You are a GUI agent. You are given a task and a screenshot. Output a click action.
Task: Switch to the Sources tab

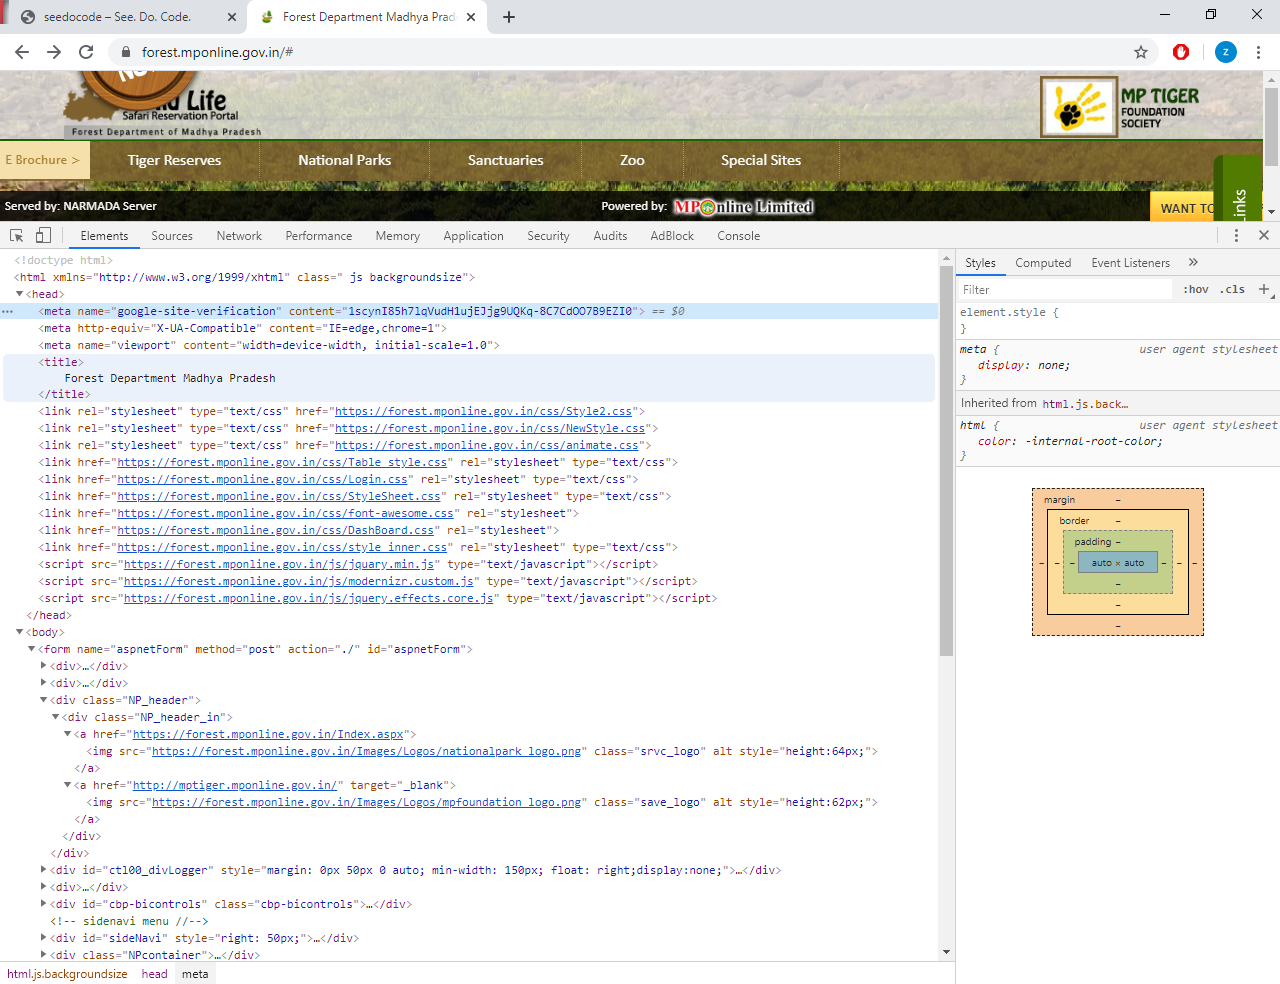pos(172,236)
